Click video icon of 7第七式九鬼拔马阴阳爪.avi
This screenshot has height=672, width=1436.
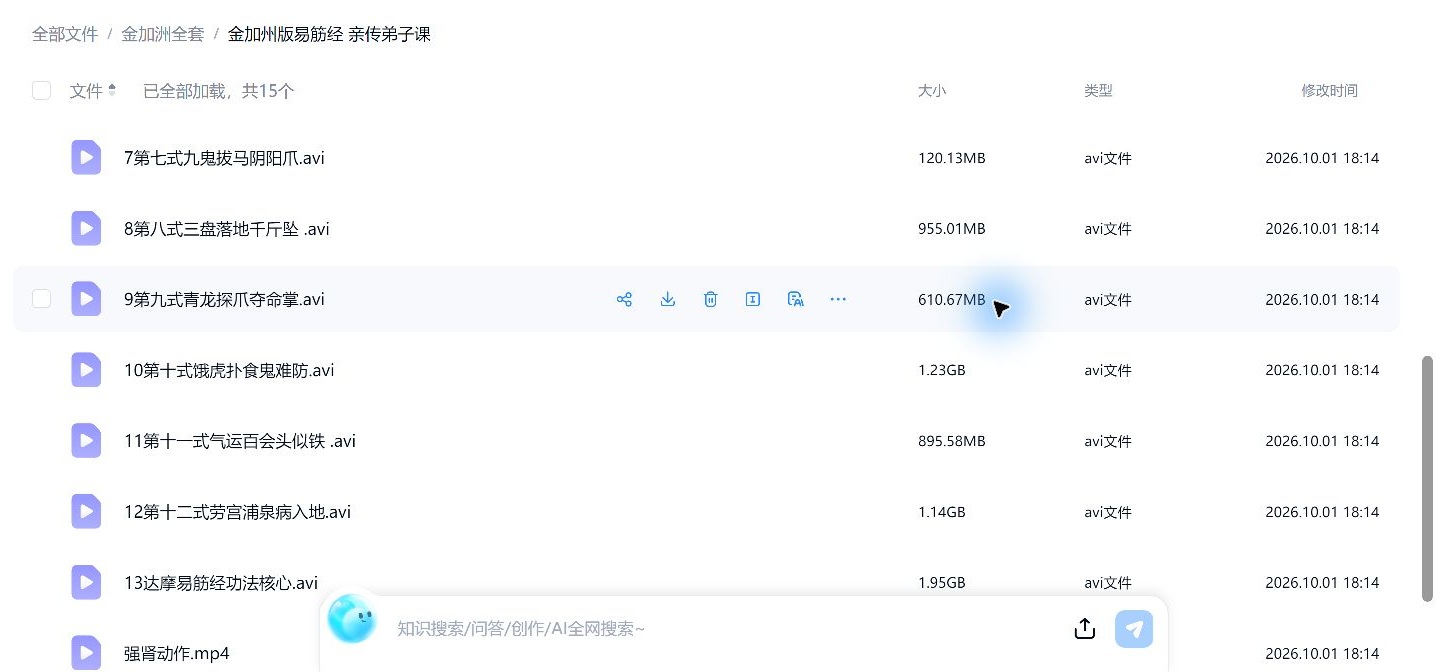point(86,157)
